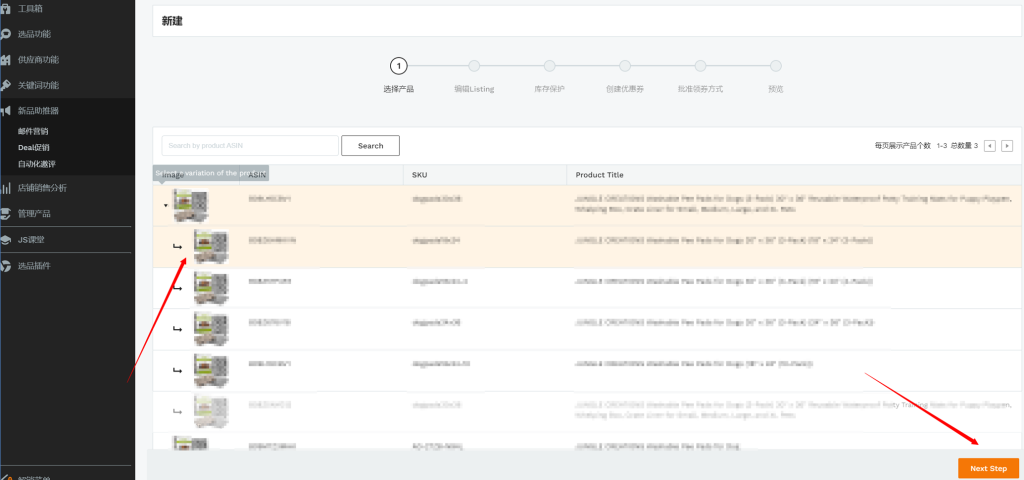Open 供应商功能 via its sidebar icon
Viewport: 1024px width, 480px height.
[5, 59]
